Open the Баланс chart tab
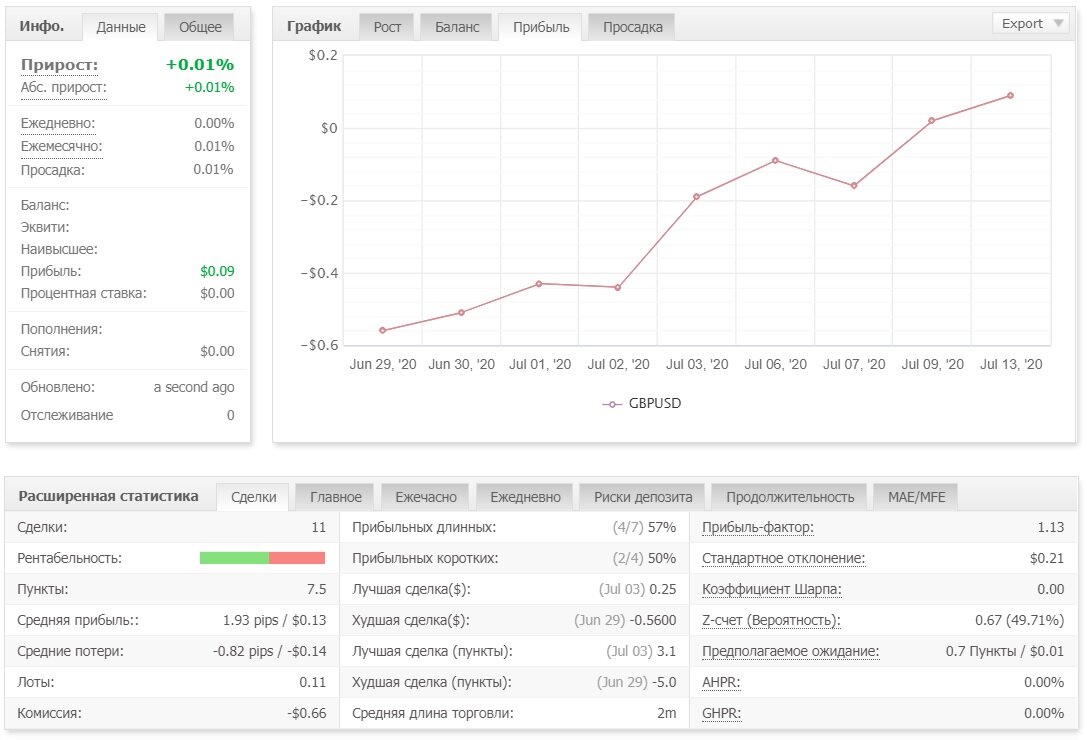This screenshot has height=740, width=1087. click(x=457, y=27)
